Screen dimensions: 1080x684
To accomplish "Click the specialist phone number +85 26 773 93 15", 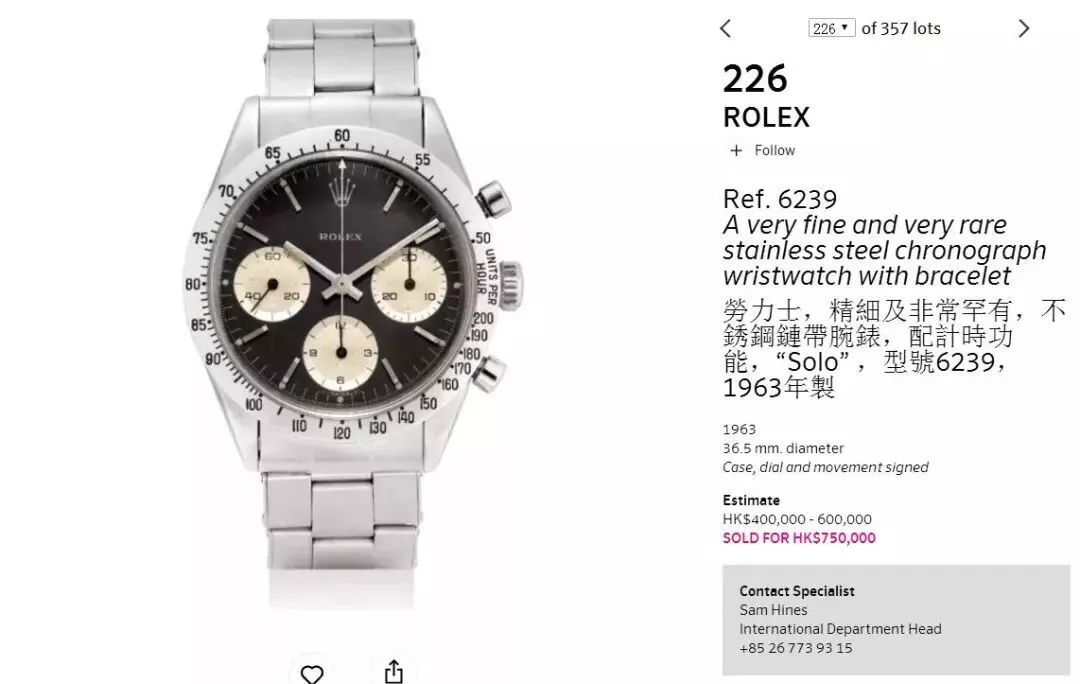I will point(796,648).
